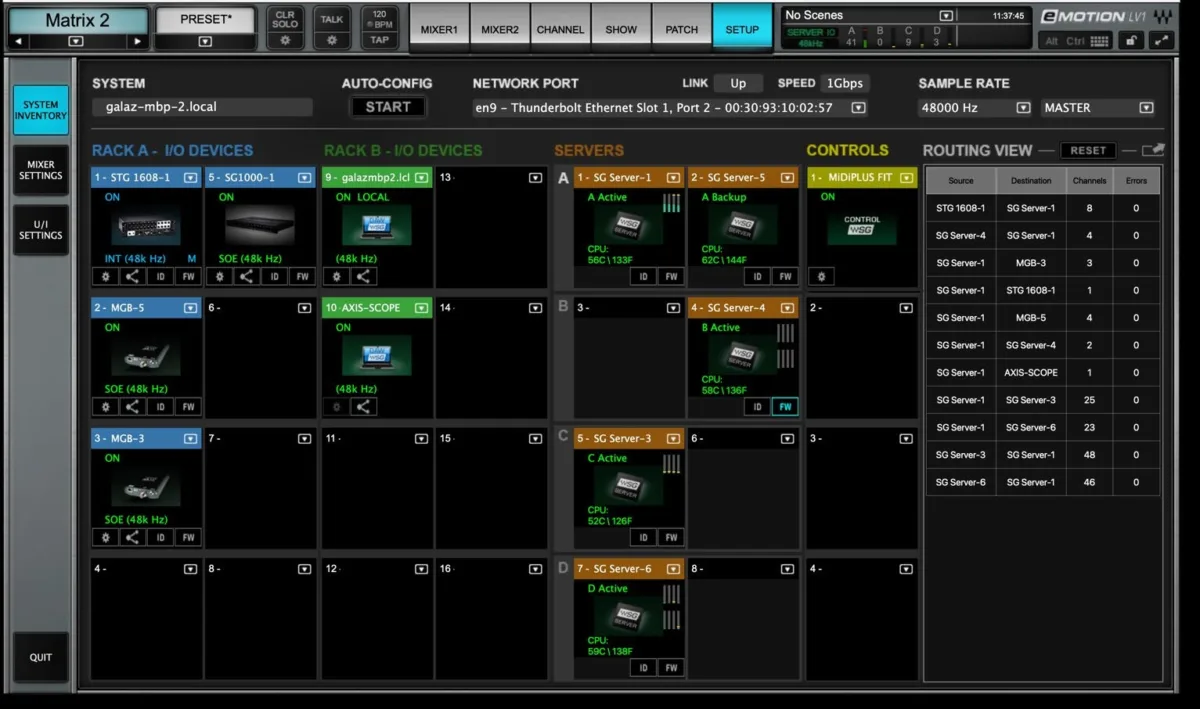Click the on-screen keyboard icon
The width and height of the screenshot is (1200, 709).
tap(1100, 41)
